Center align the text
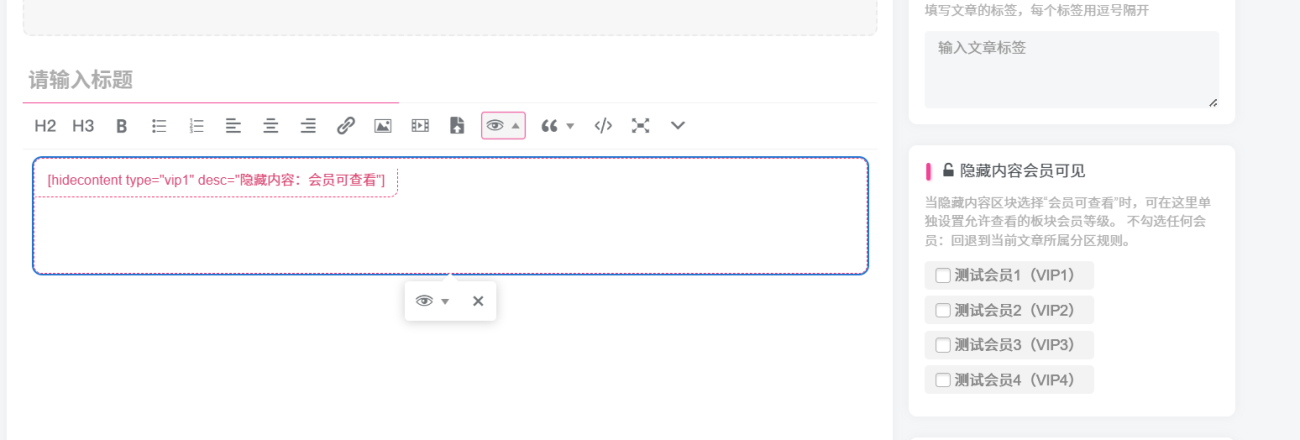This screenshot has height=440, width=1300. pyautogui.click(x=270, y=126)
